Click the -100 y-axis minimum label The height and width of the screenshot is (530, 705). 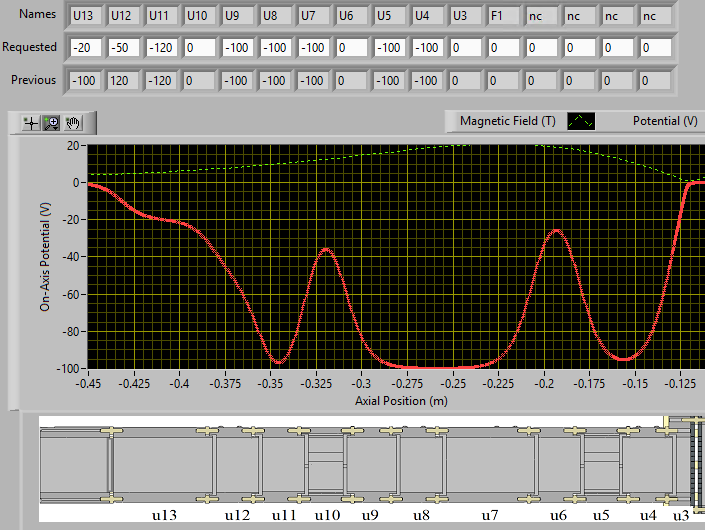68,369
